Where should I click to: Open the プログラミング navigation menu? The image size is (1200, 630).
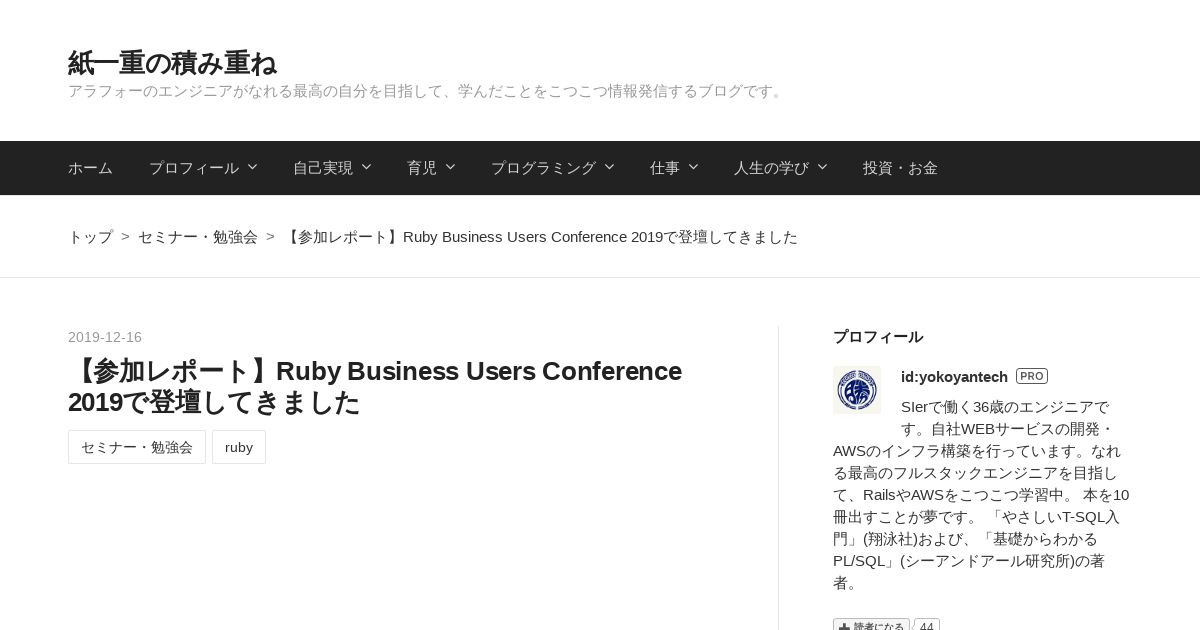(543, 168)
